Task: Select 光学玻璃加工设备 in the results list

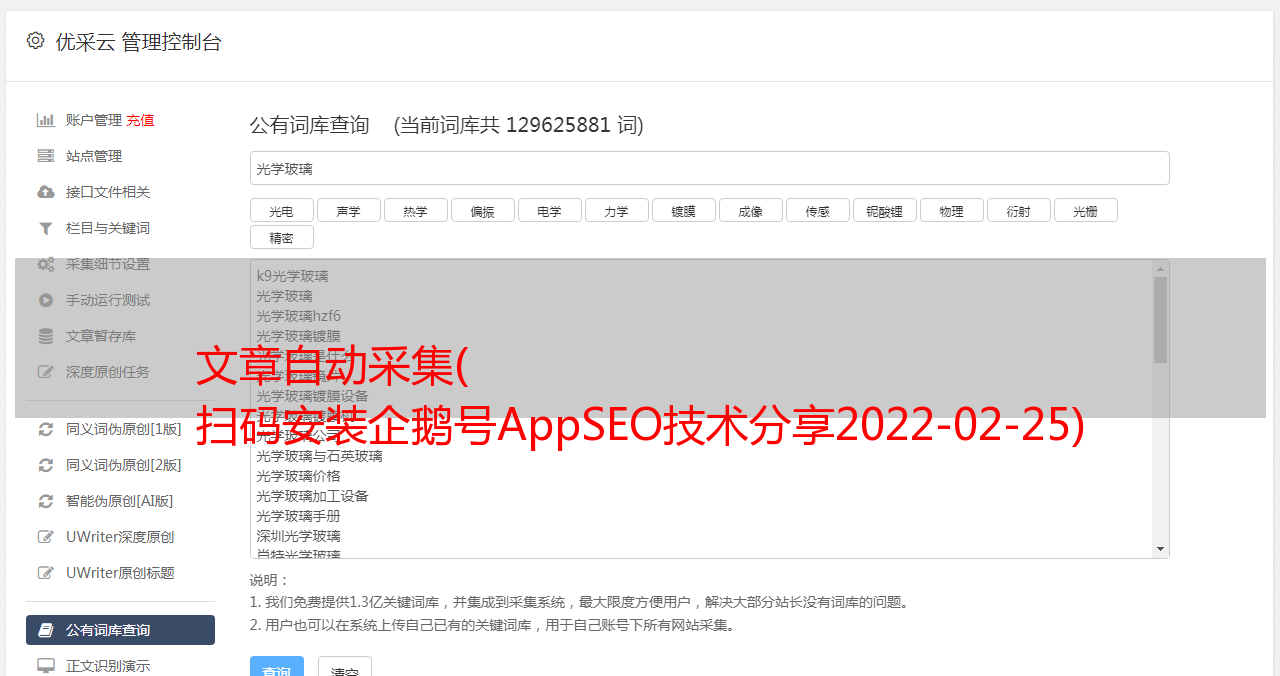Action: click(x=312, y=496)
